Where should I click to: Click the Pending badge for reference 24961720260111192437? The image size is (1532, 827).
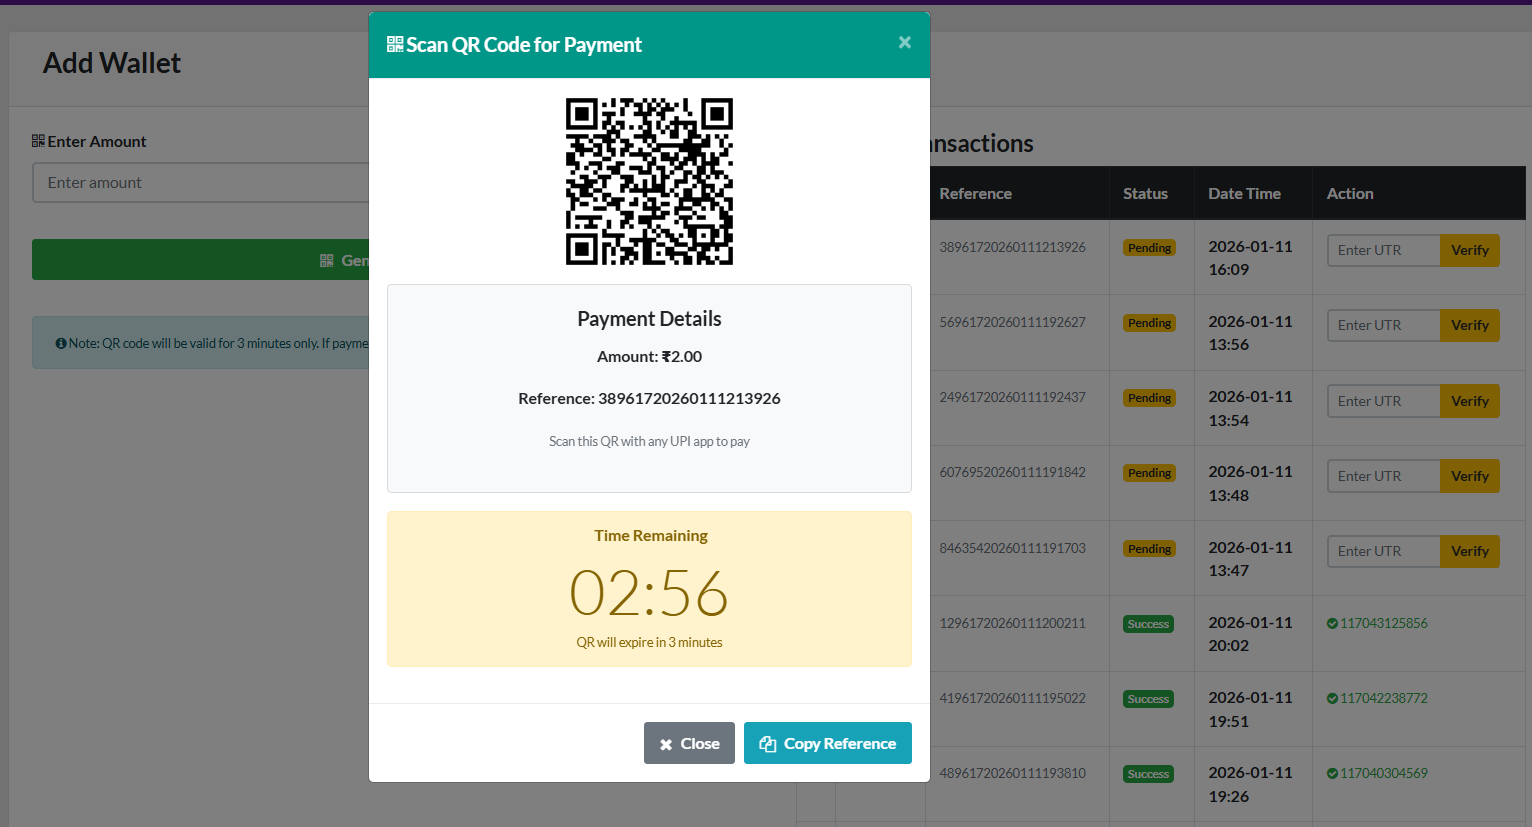[x=1149, y=398]
